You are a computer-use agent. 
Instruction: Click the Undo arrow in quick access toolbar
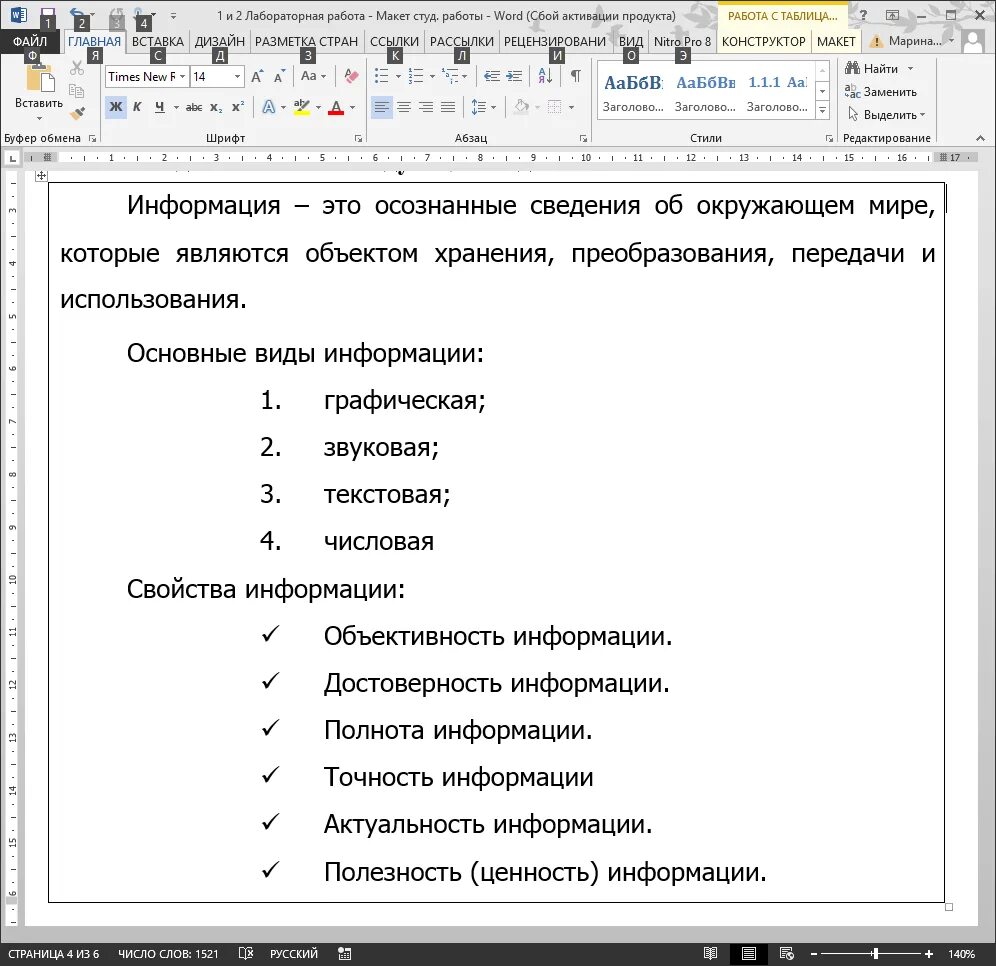coord(77,14)
